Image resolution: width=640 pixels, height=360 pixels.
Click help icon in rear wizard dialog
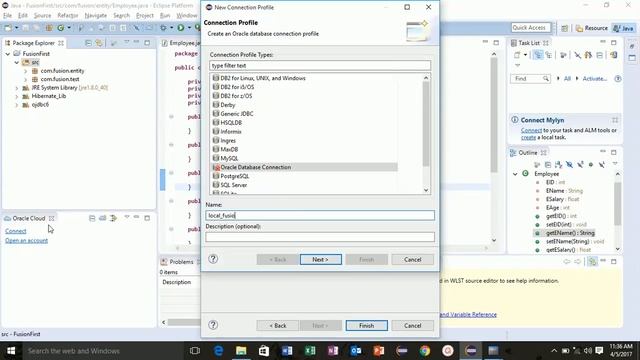pyautogui.click(x=213, y=325)
